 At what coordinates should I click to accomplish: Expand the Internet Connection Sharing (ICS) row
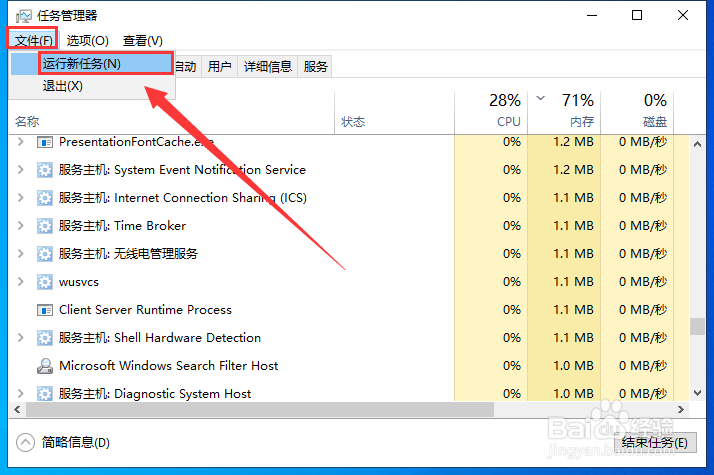coord(20,198)
